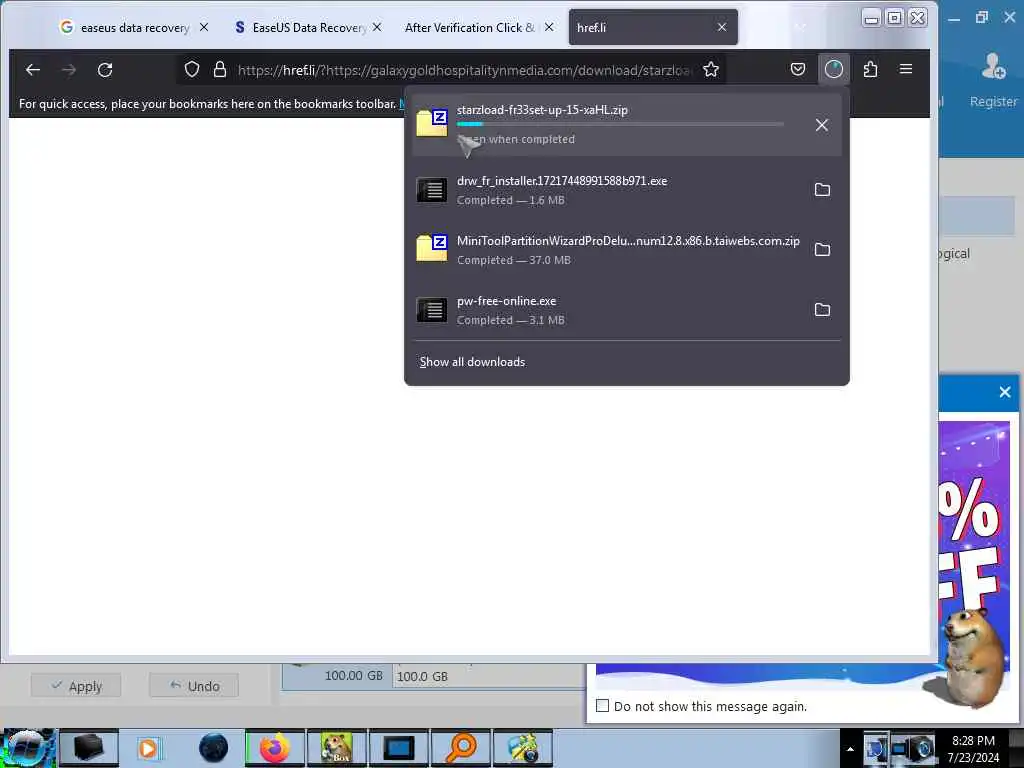This screenshot has width=1024, height=768.
Task: Open the magnifier search taskbar icon
Action: [x=462, y=748]
